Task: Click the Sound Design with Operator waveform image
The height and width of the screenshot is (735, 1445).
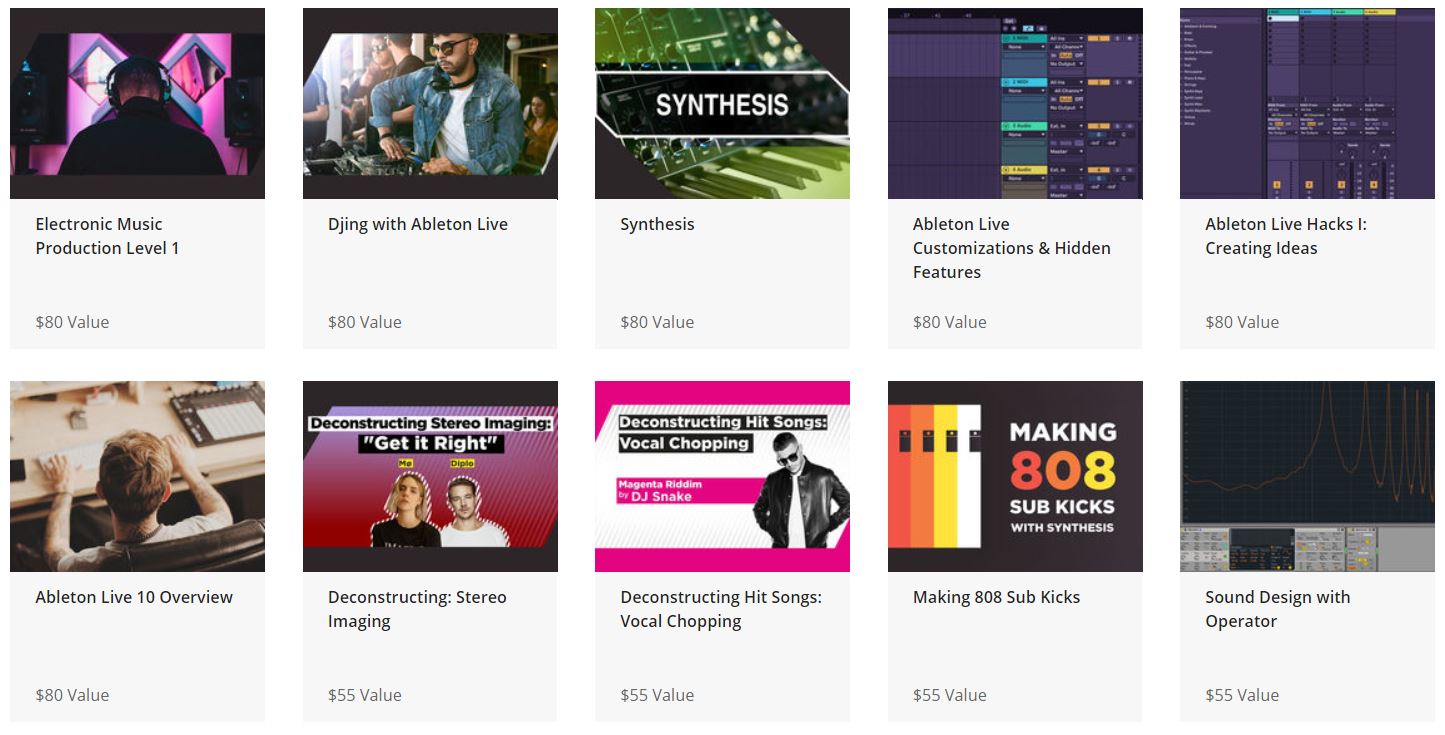Action: pos(1307,476)
